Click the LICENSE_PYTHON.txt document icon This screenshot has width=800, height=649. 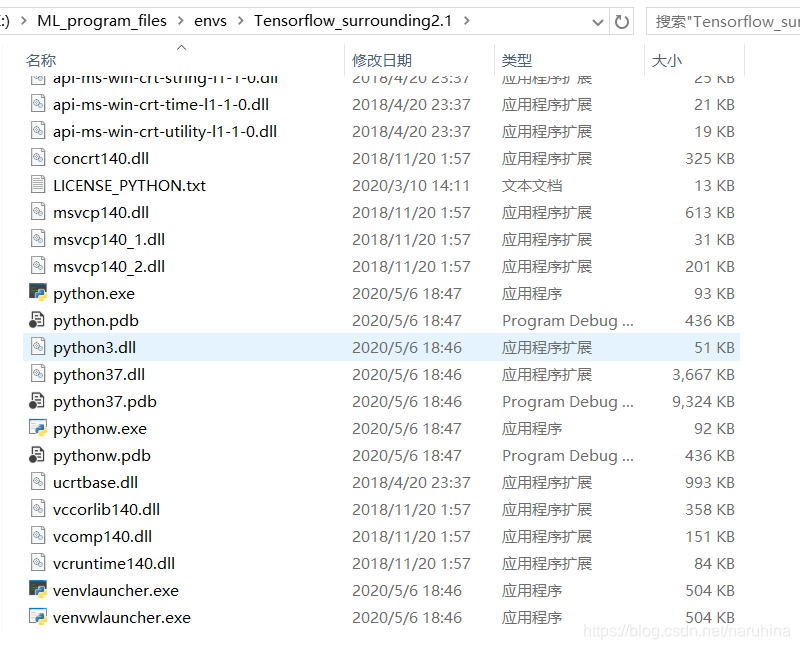(38, 185)
